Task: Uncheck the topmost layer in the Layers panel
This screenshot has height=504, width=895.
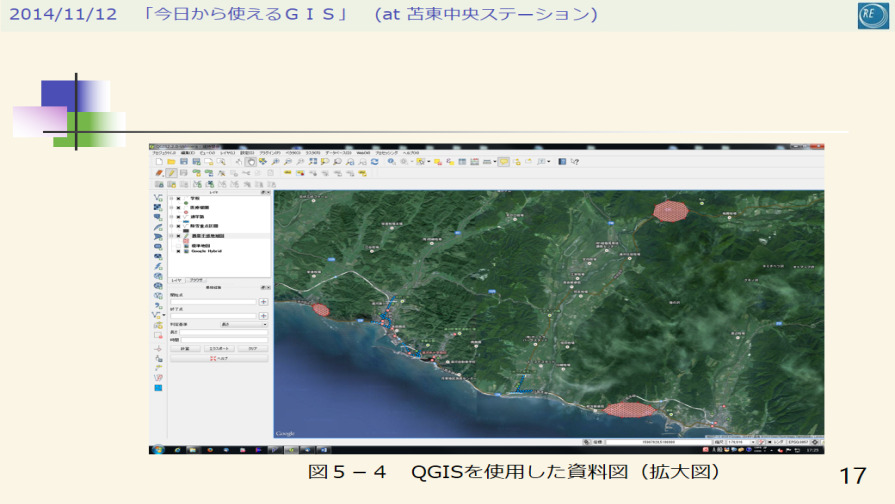Action: (178, 198)
